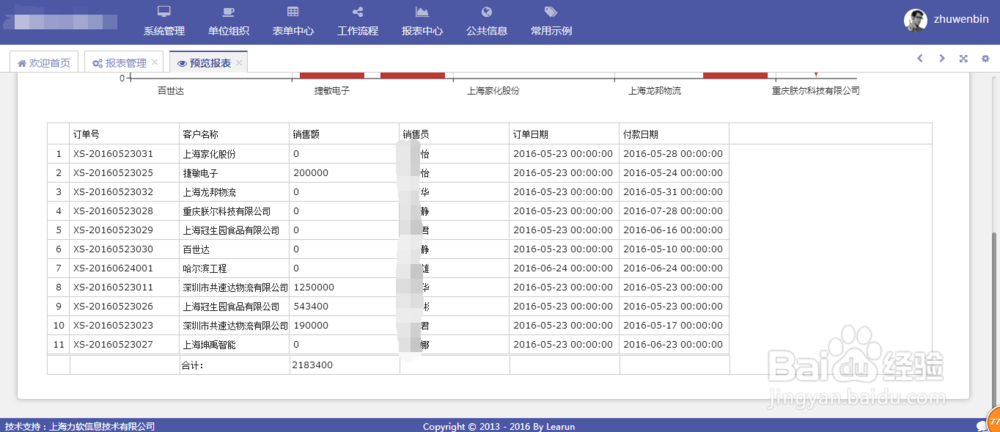Open 公共信息 globe icon

click(x=487, y=11)
